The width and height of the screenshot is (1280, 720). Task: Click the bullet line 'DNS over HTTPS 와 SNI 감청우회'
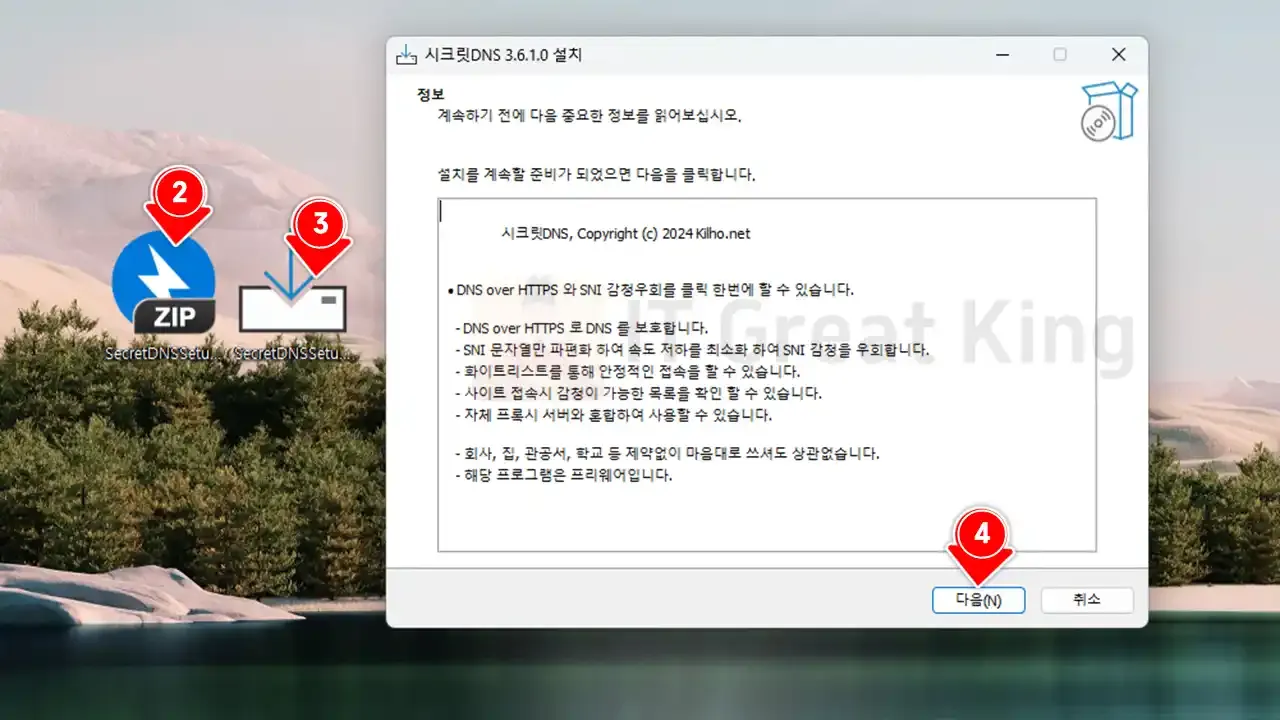[651, 291]
